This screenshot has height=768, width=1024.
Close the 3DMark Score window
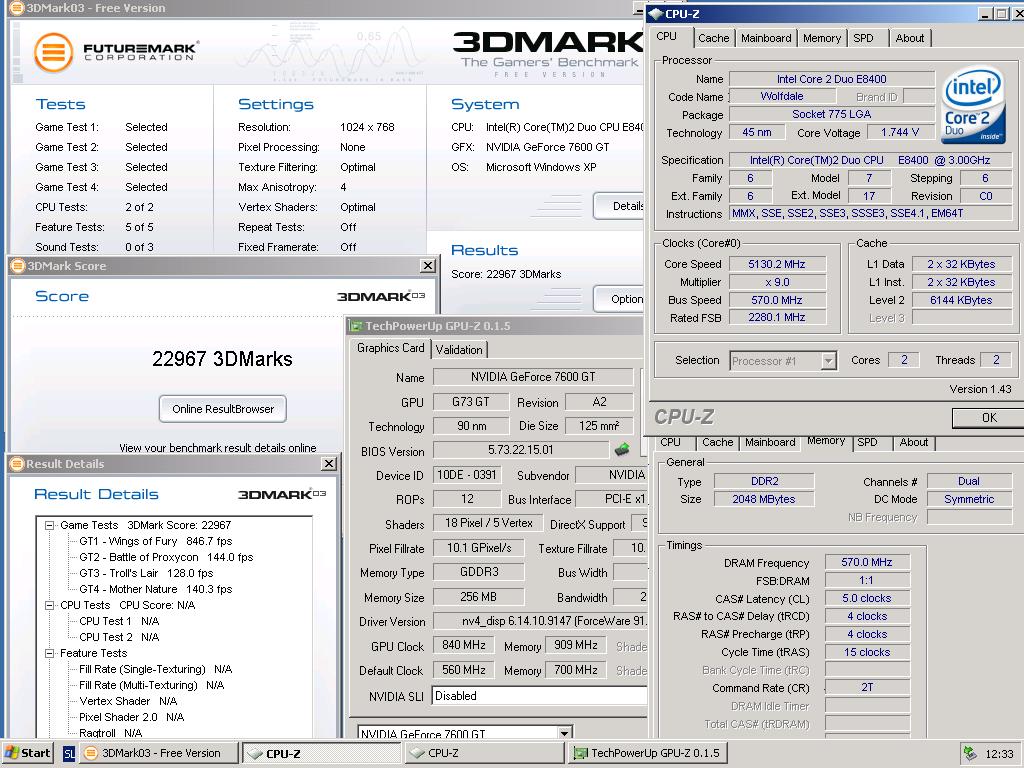[428, 266]
